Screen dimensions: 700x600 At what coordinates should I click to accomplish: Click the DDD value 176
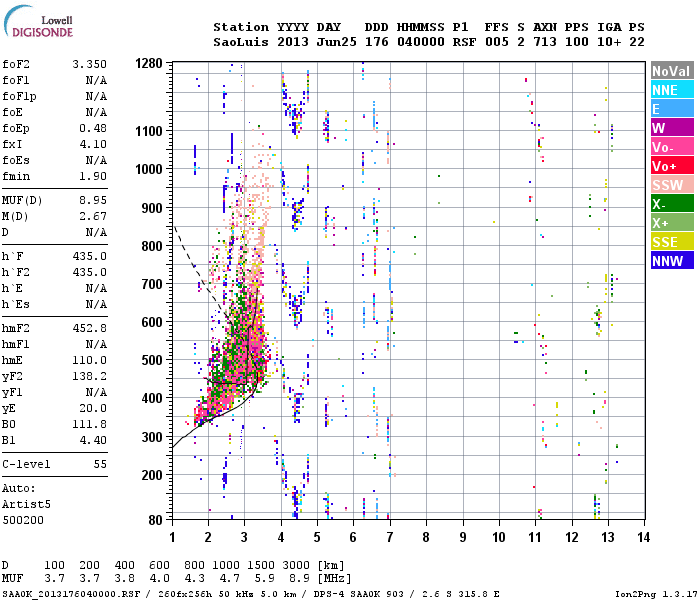[x=376, y=42]
